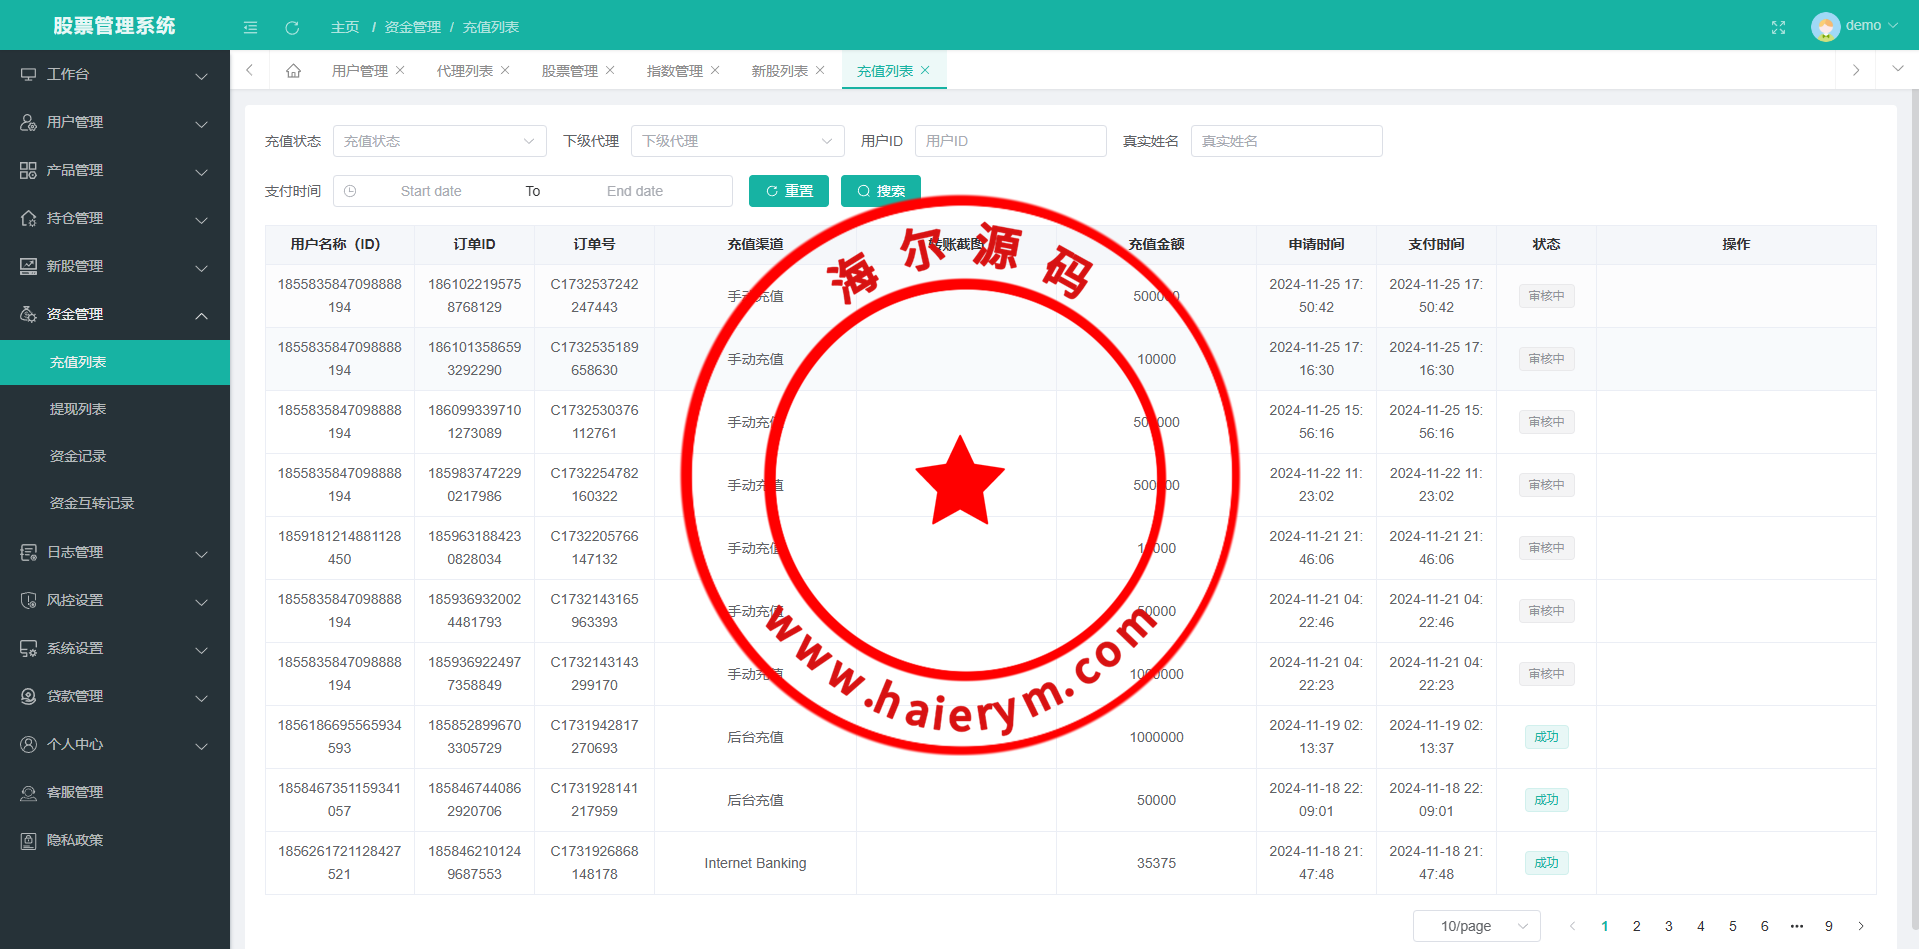Focus the 用户ID input field
Viewport: 1919px width, 949px height.
[1010, 141]
